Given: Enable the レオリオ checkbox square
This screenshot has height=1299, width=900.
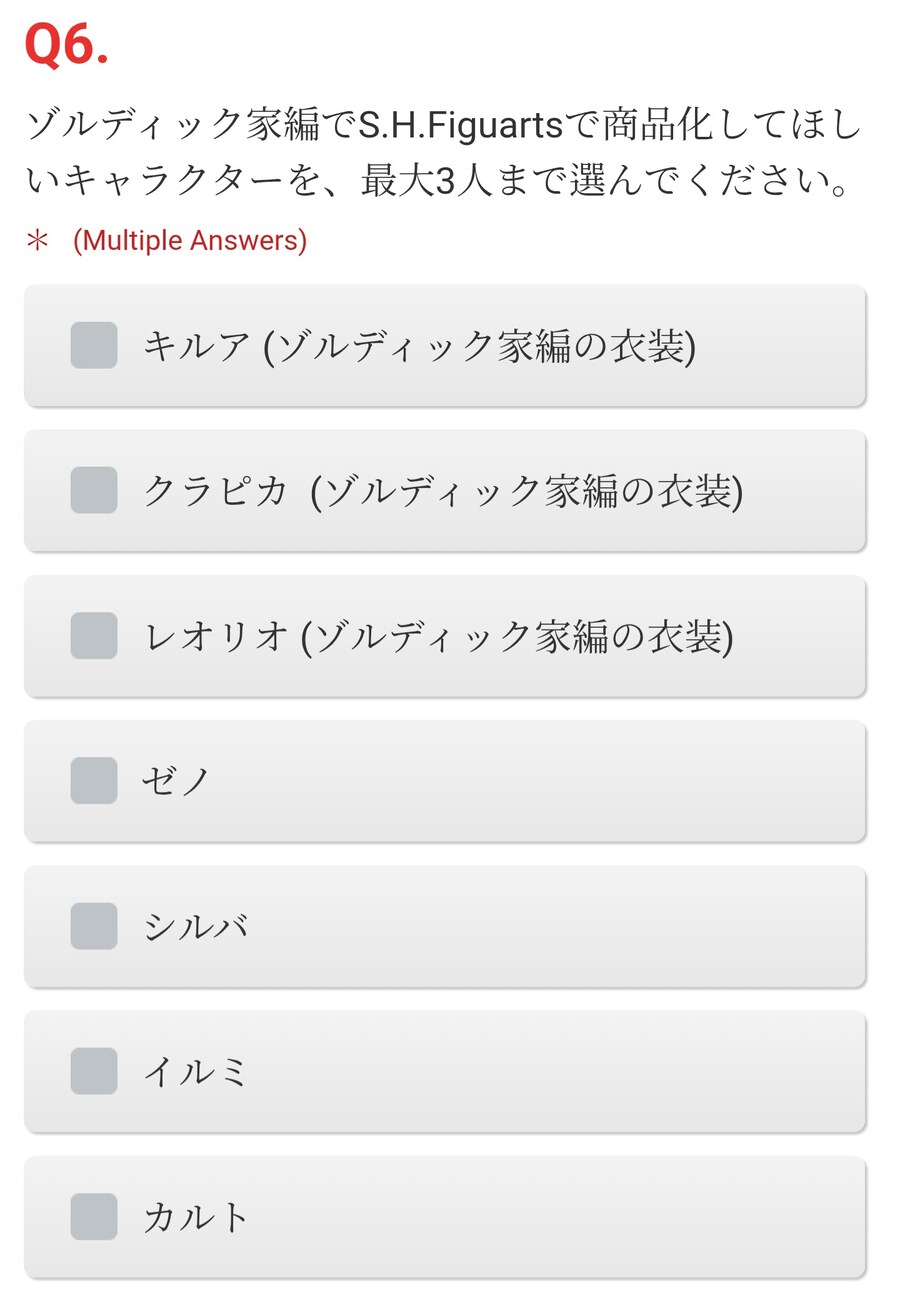Looking at the screenshot, I should (x=94, y=636).
